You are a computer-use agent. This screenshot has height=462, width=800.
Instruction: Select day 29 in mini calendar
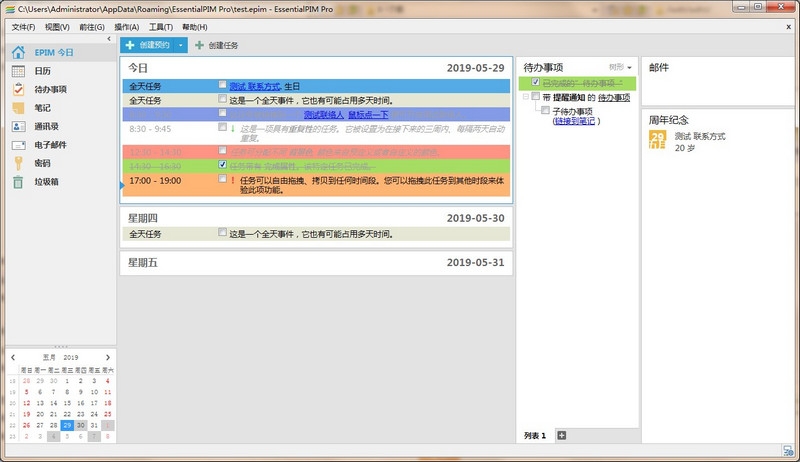[x=67, y=425]
